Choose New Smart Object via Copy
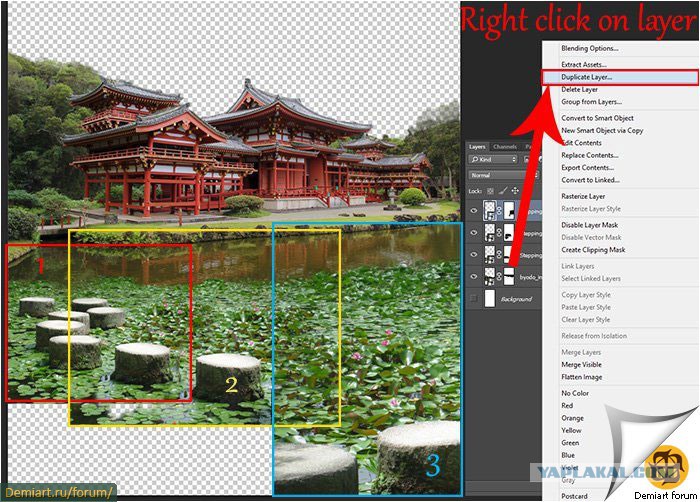Image resolution: width=700 pixels, height=502 pixels. tap(602, 130)
